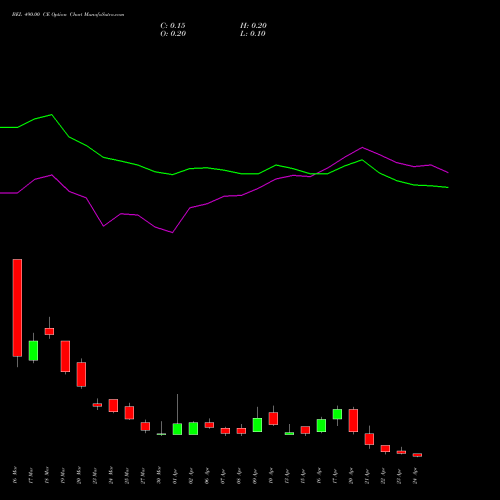Click the '20 Mar' date label
Viewport: 500px width, 500px height.
coord(79,475)
